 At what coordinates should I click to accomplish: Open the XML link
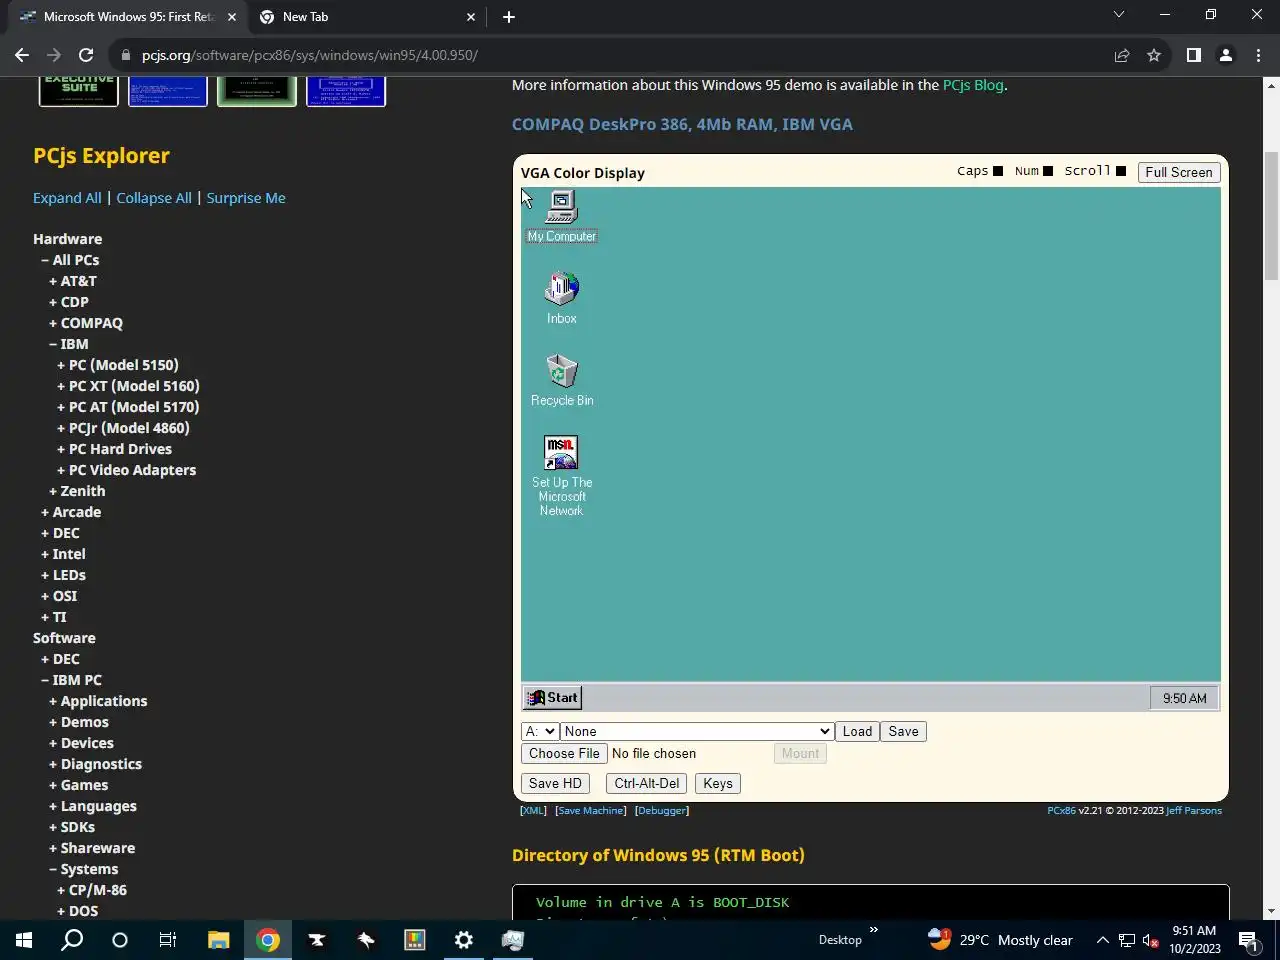[x=533, y=810]
